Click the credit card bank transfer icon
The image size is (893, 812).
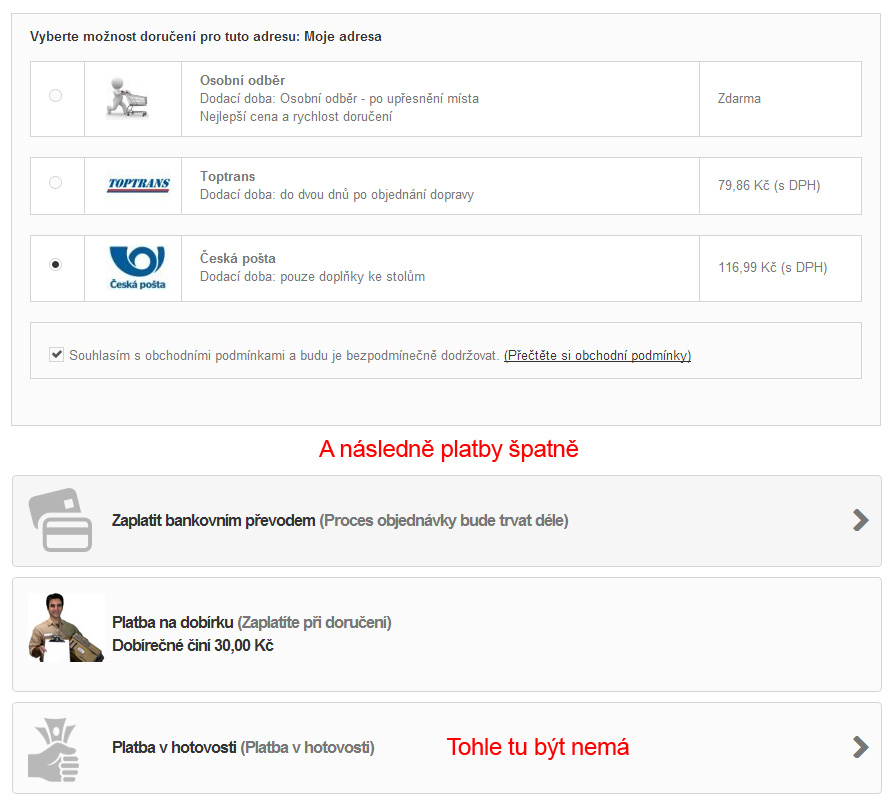[60, 520]
